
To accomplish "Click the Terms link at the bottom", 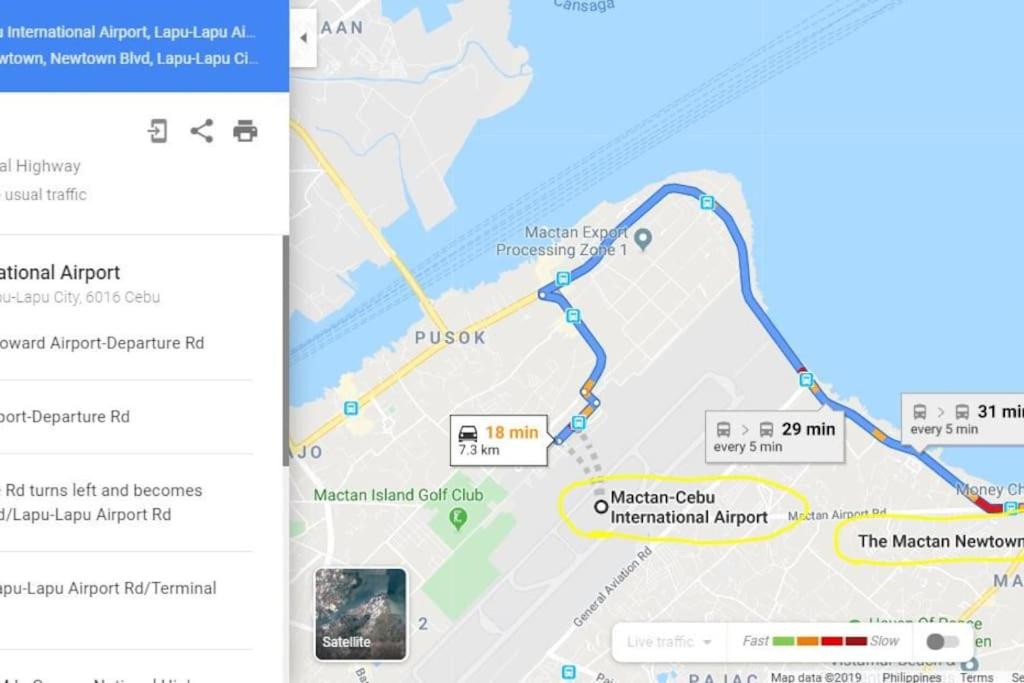I will click(x=976, y=677).
